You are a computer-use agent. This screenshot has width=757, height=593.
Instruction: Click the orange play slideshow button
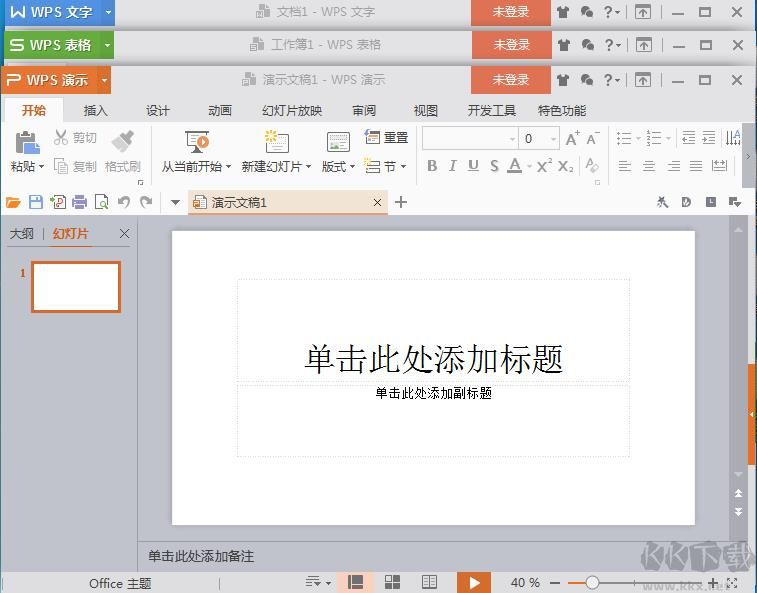coord(474,582)
